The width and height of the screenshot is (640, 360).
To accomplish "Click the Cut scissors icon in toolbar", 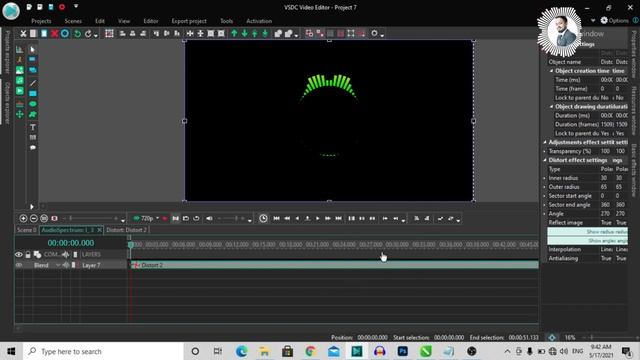I will coord(23,33).
